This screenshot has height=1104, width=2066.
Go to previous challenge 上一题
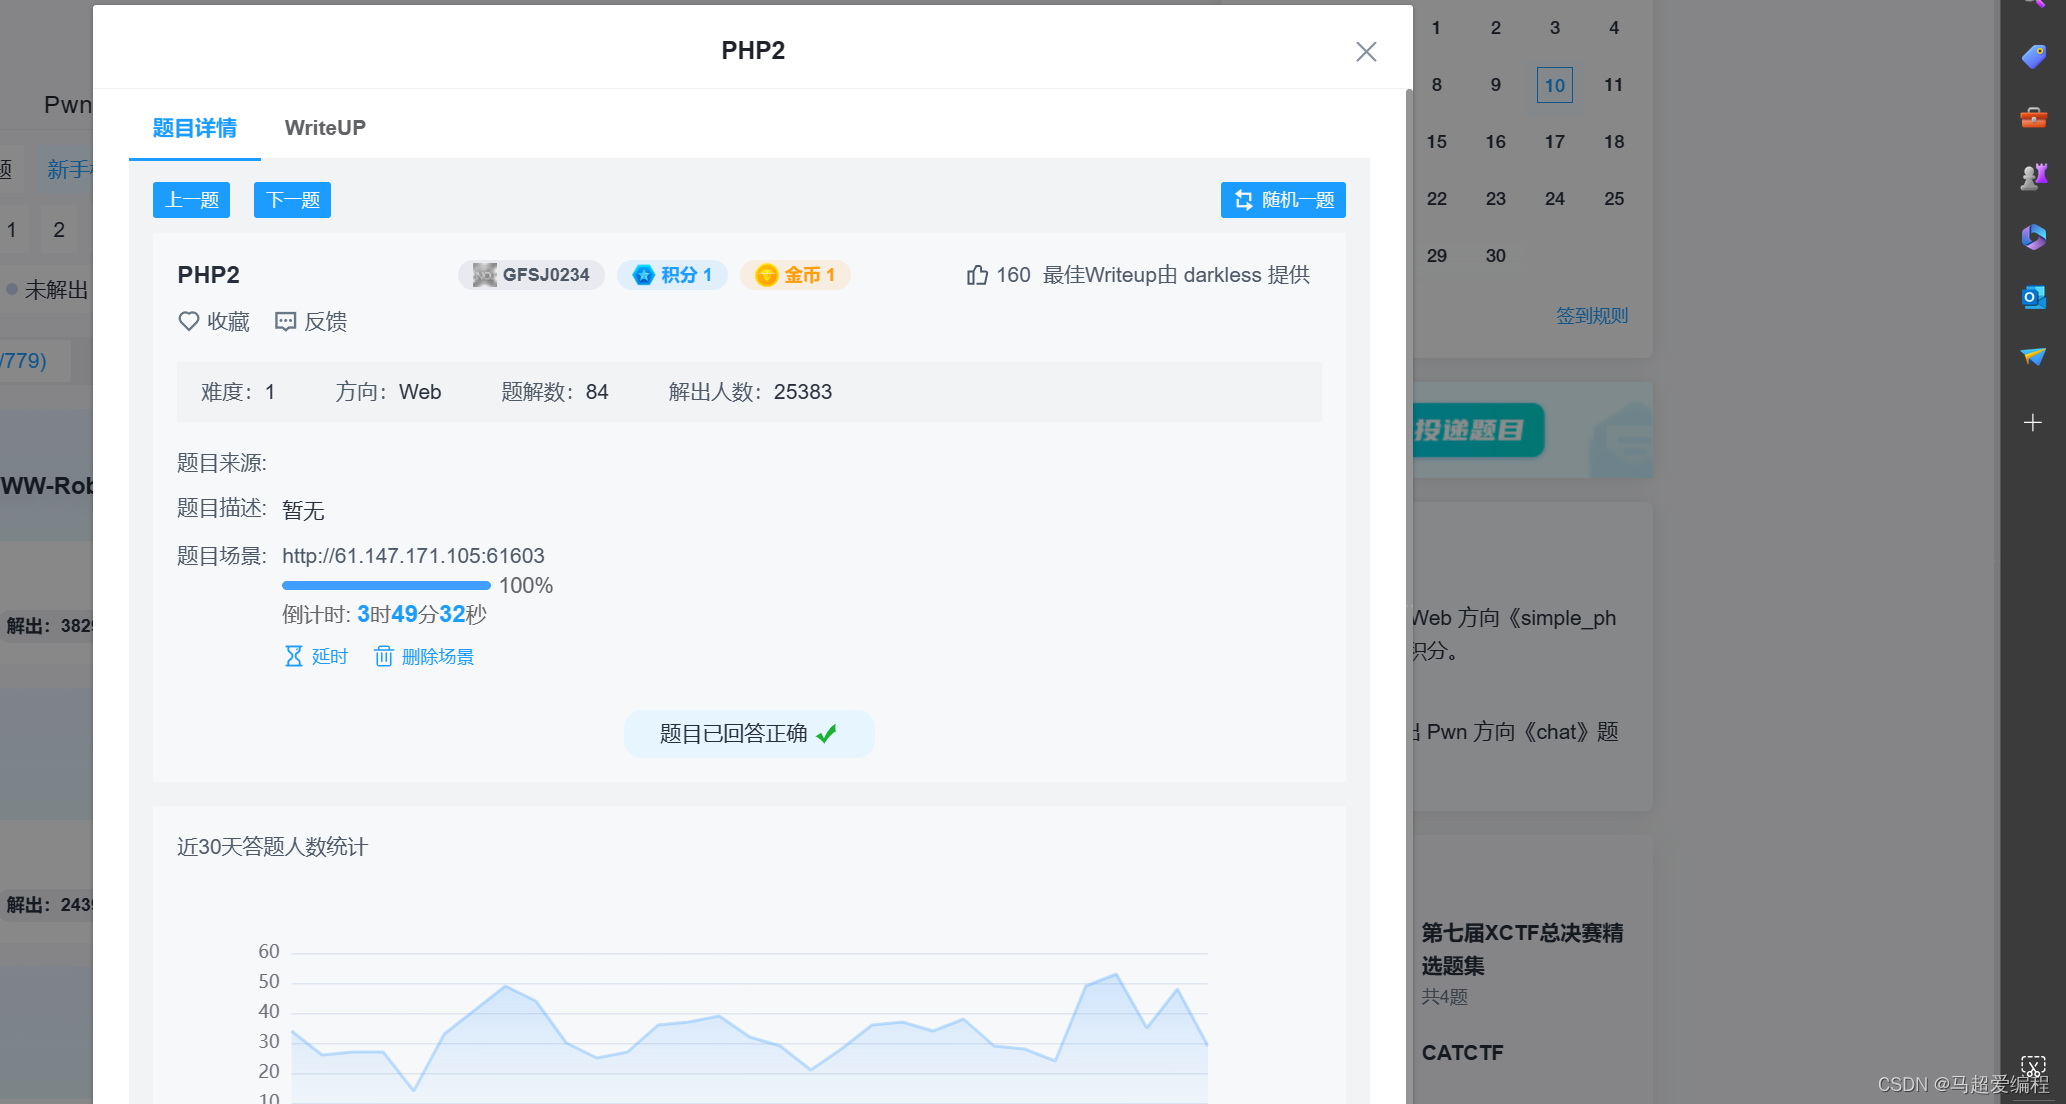[191, 200]
